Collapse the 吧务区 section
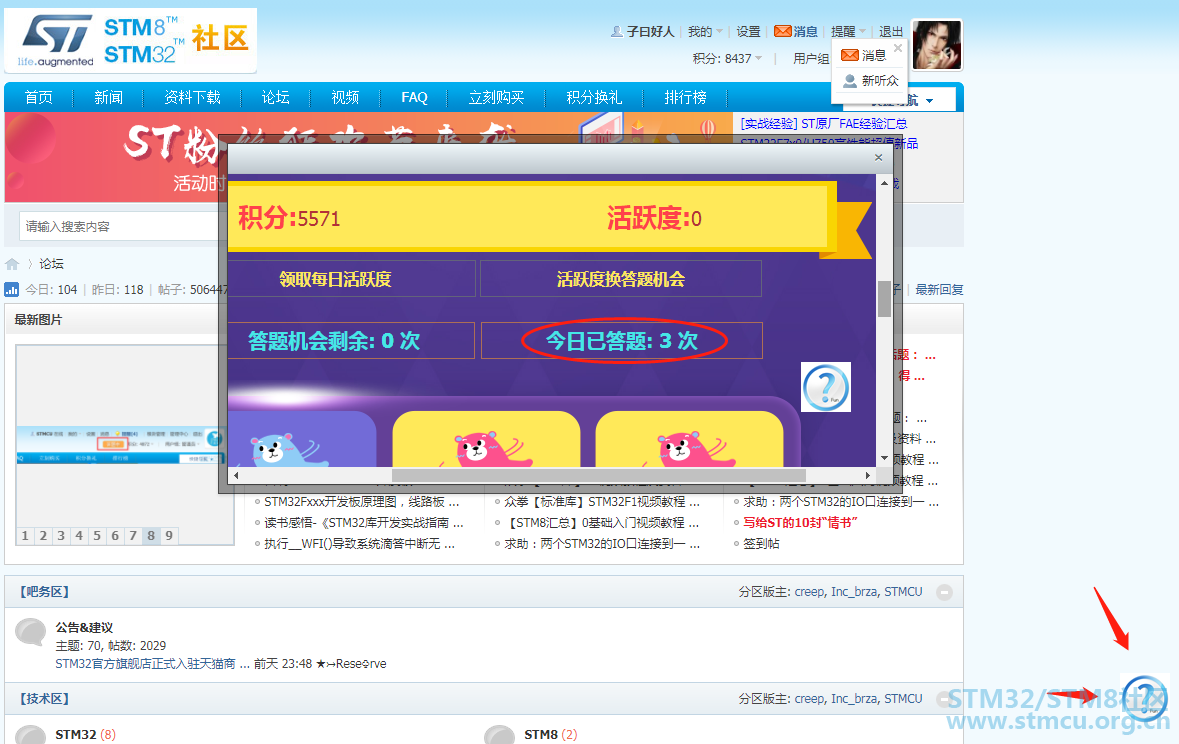The width and height of the screenshot is (1179, 744). 944,592
